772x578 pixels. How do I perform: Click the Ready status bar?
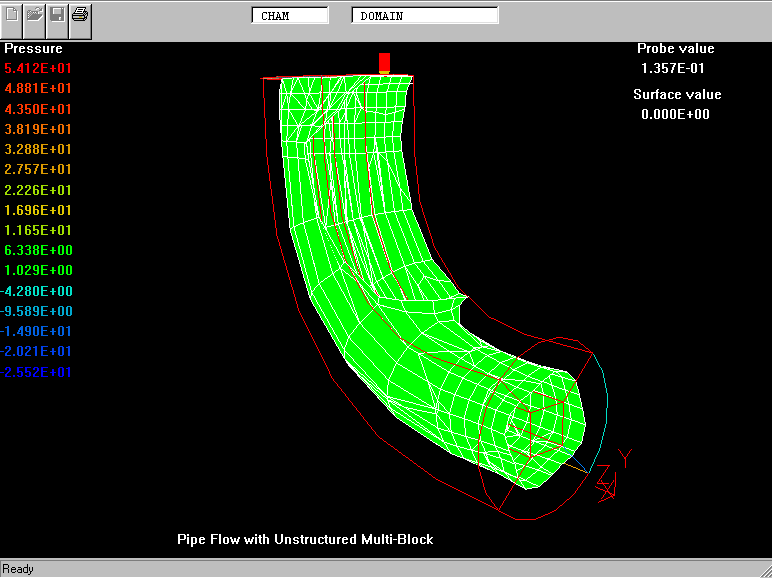tap(18, 569)
